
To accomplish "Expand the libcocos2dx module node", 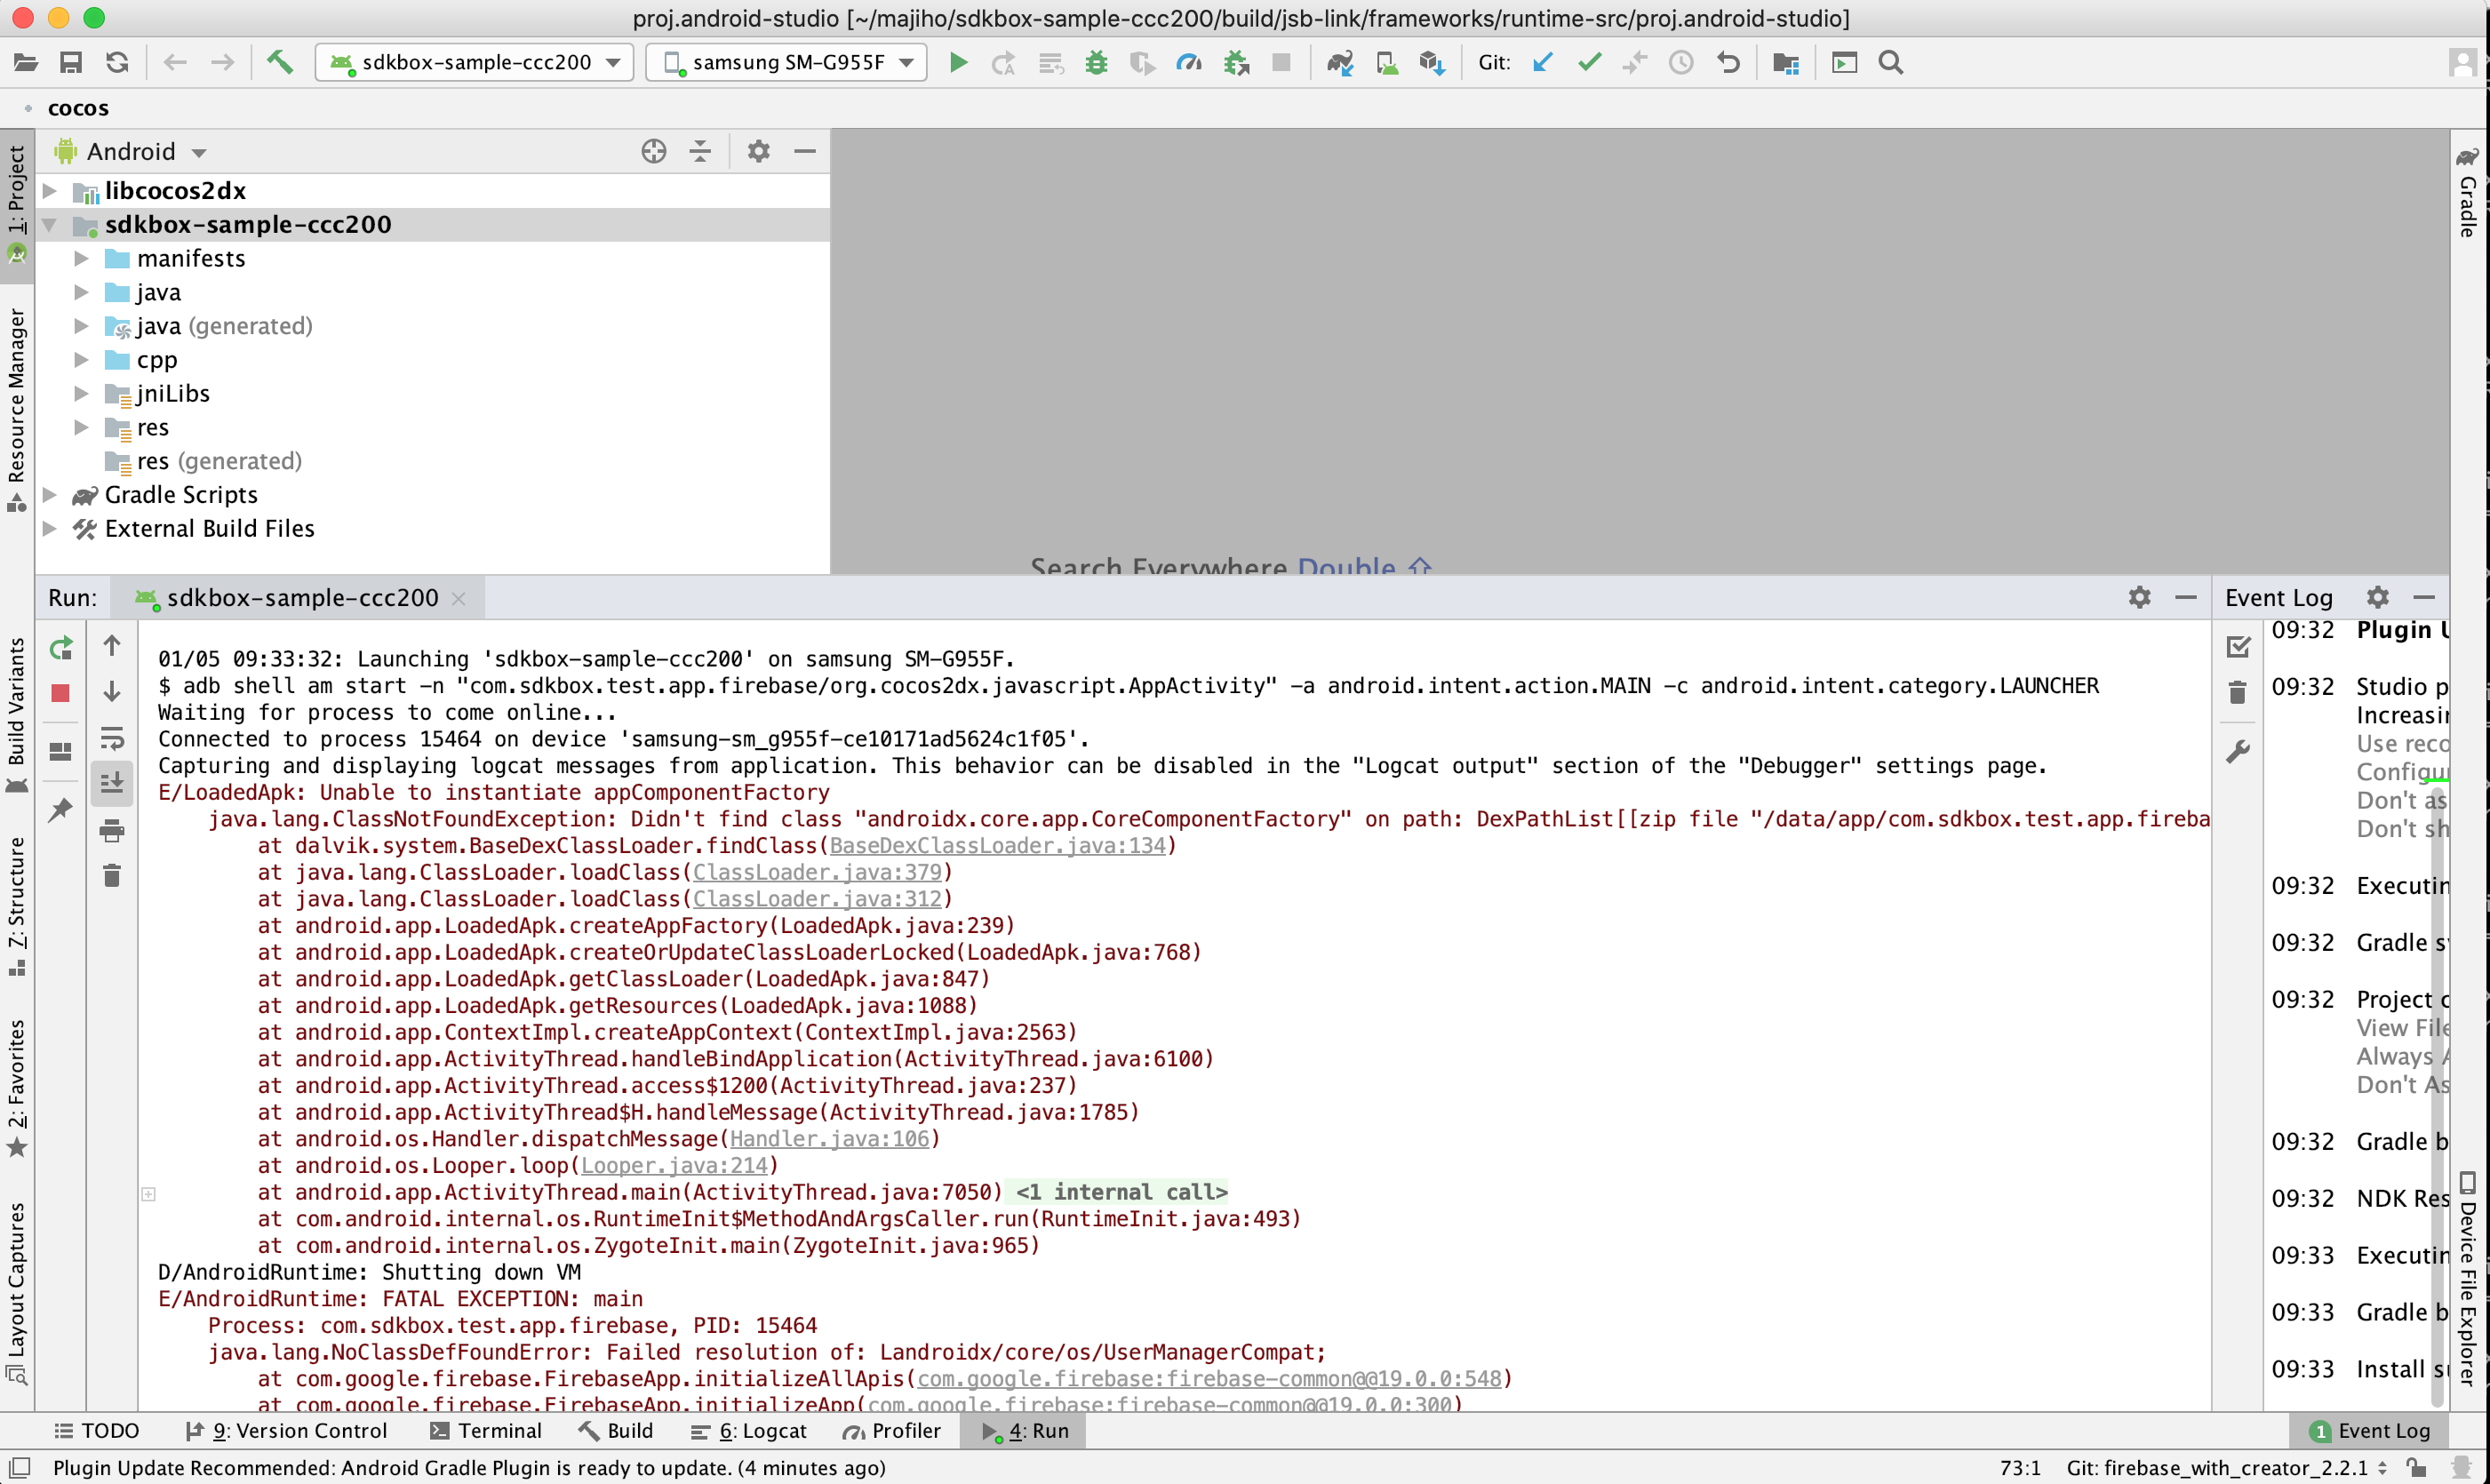I will point(50,190).
